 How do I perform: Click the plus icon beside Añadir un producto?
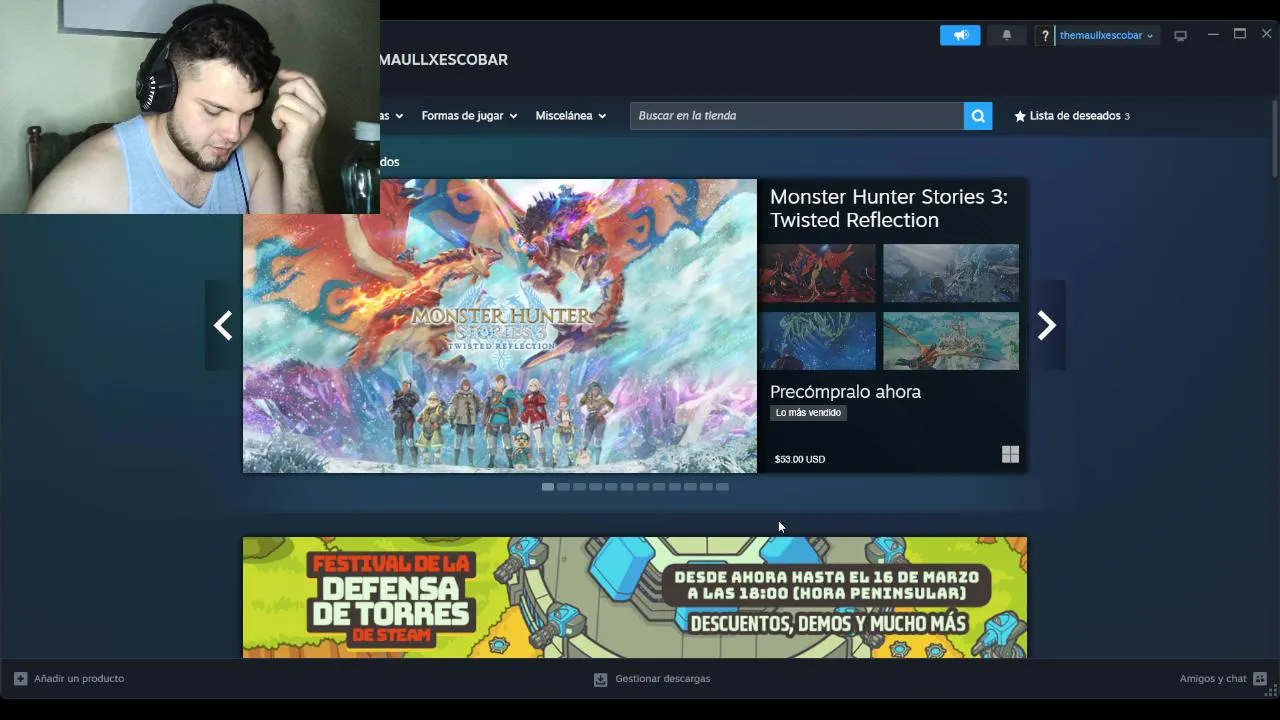(x=20, y=679)
